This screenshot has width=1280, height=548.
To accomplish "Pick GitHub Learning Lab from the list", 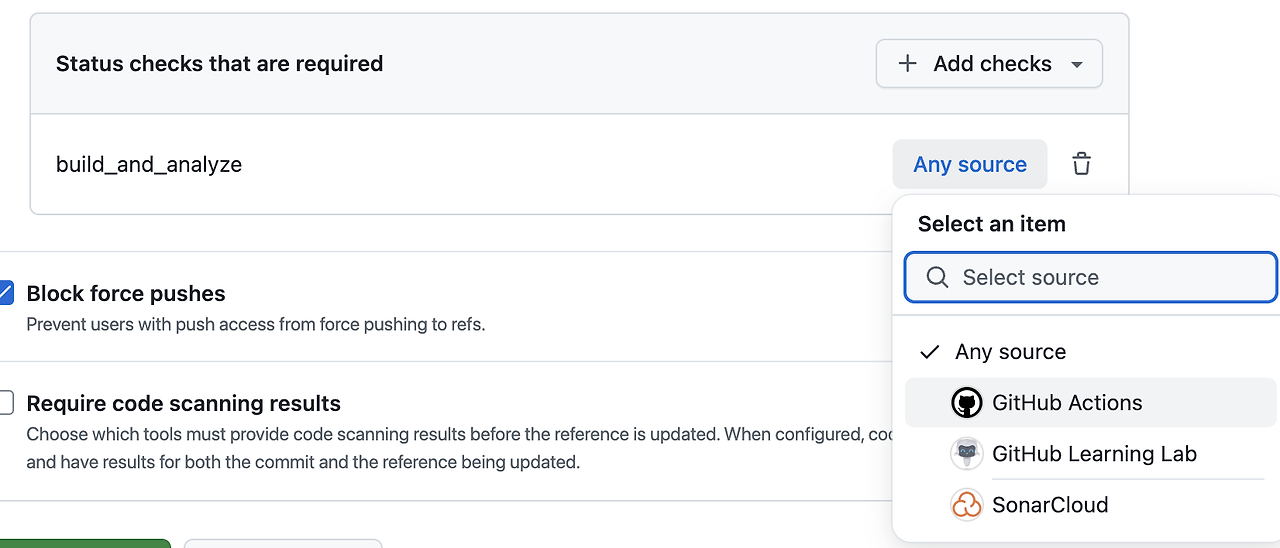I will tap(1094, 454).
